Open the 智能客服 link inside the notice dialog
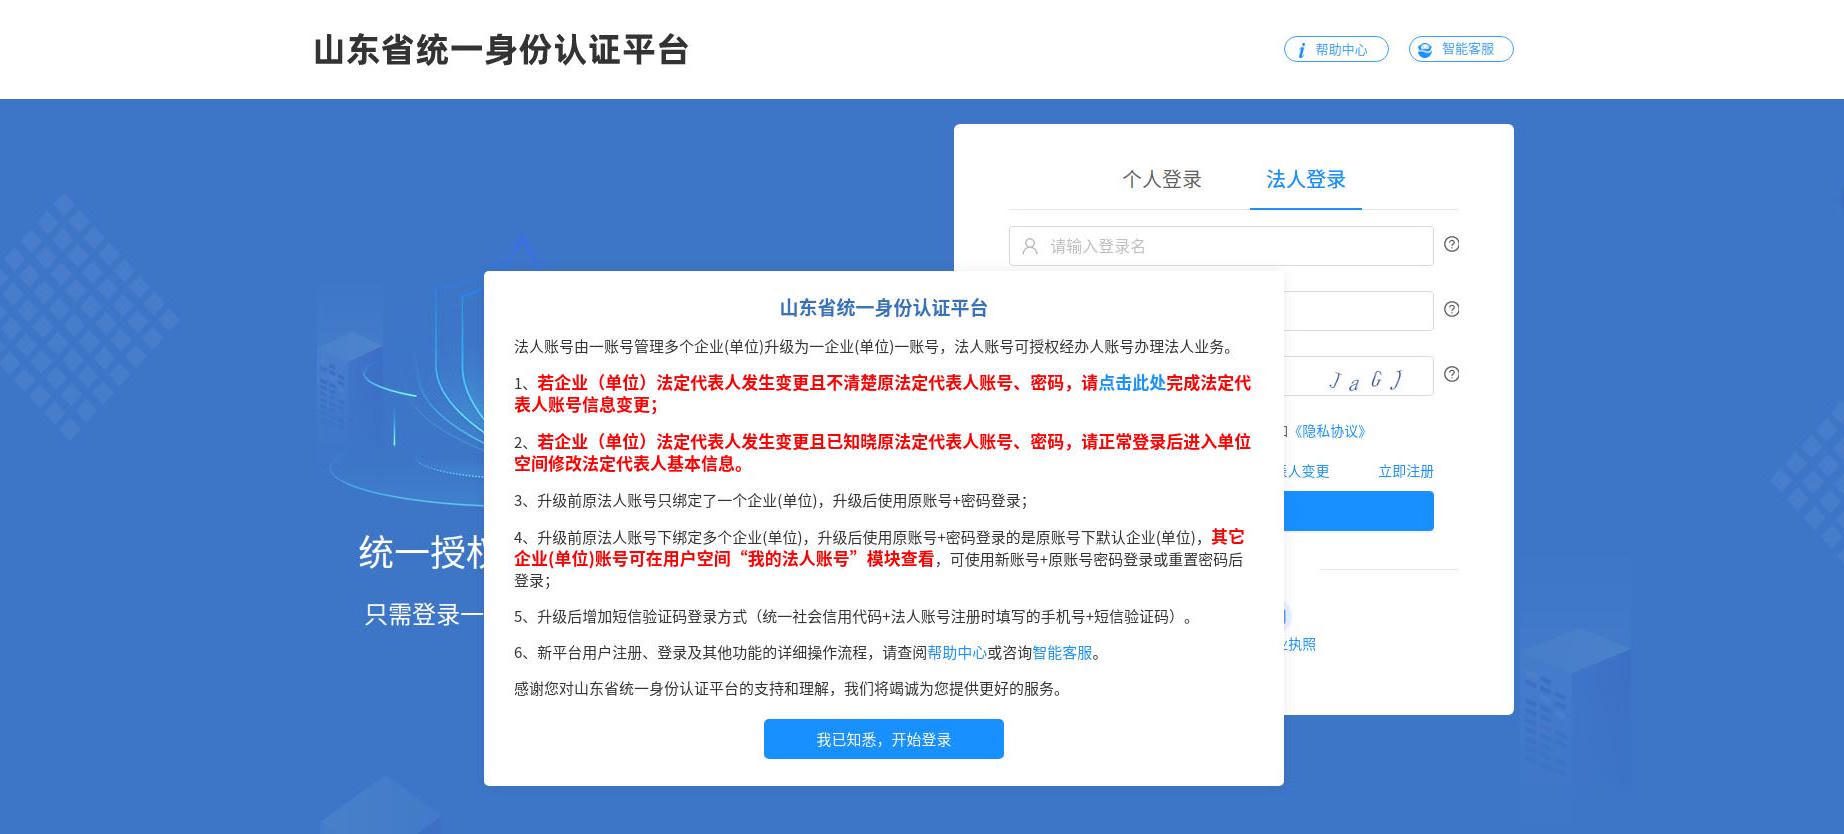Viewport: 1844px width, 834px height. point(1062,653)
